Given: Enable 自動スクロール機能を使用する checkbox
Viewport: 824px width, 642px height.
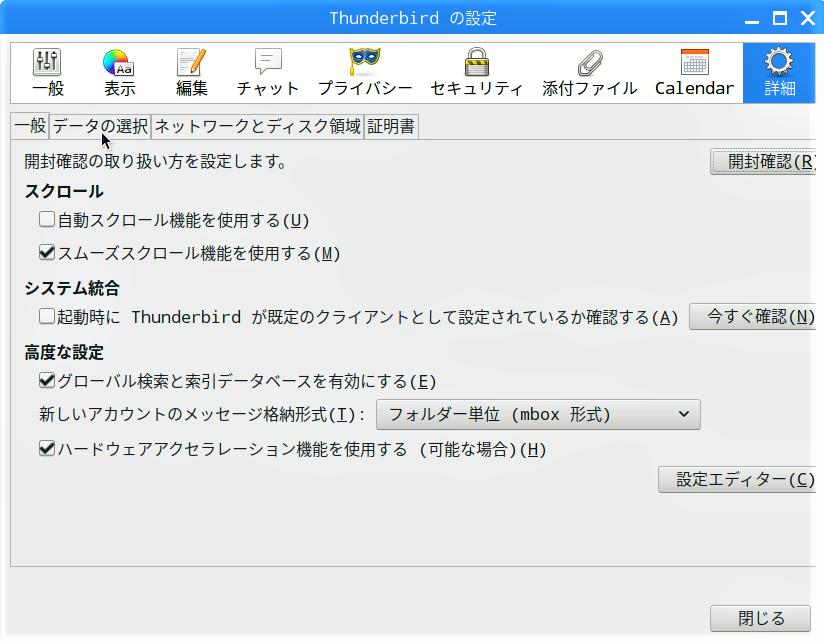Looking at the screenshot, I should (x=47, y=219).
